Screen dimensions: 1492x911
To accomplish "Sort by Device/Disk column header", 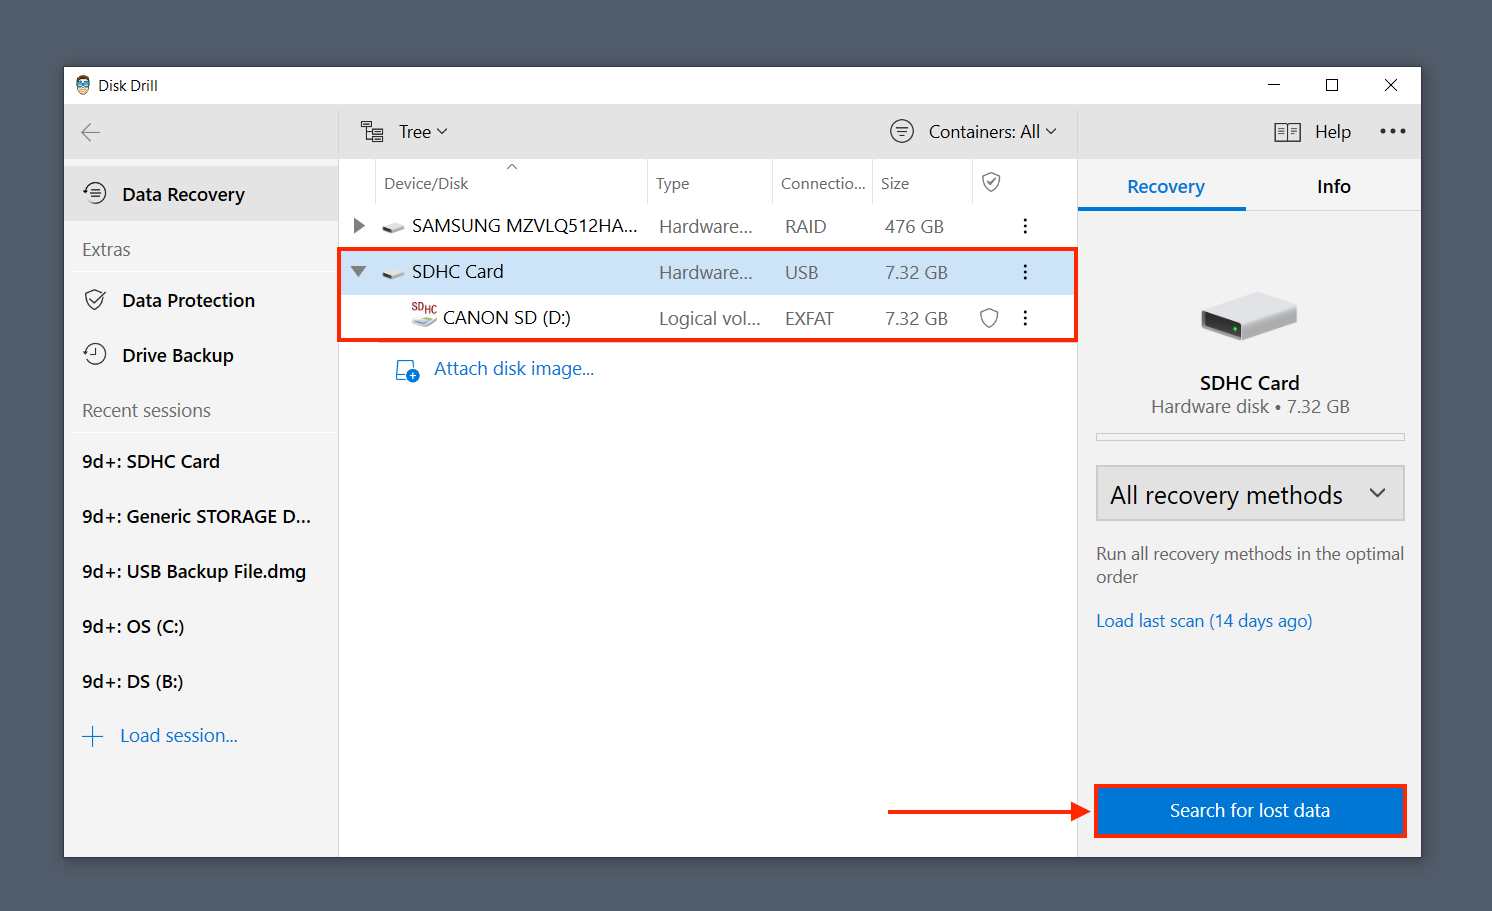I will pyautogui.click(x=511, y=183).
